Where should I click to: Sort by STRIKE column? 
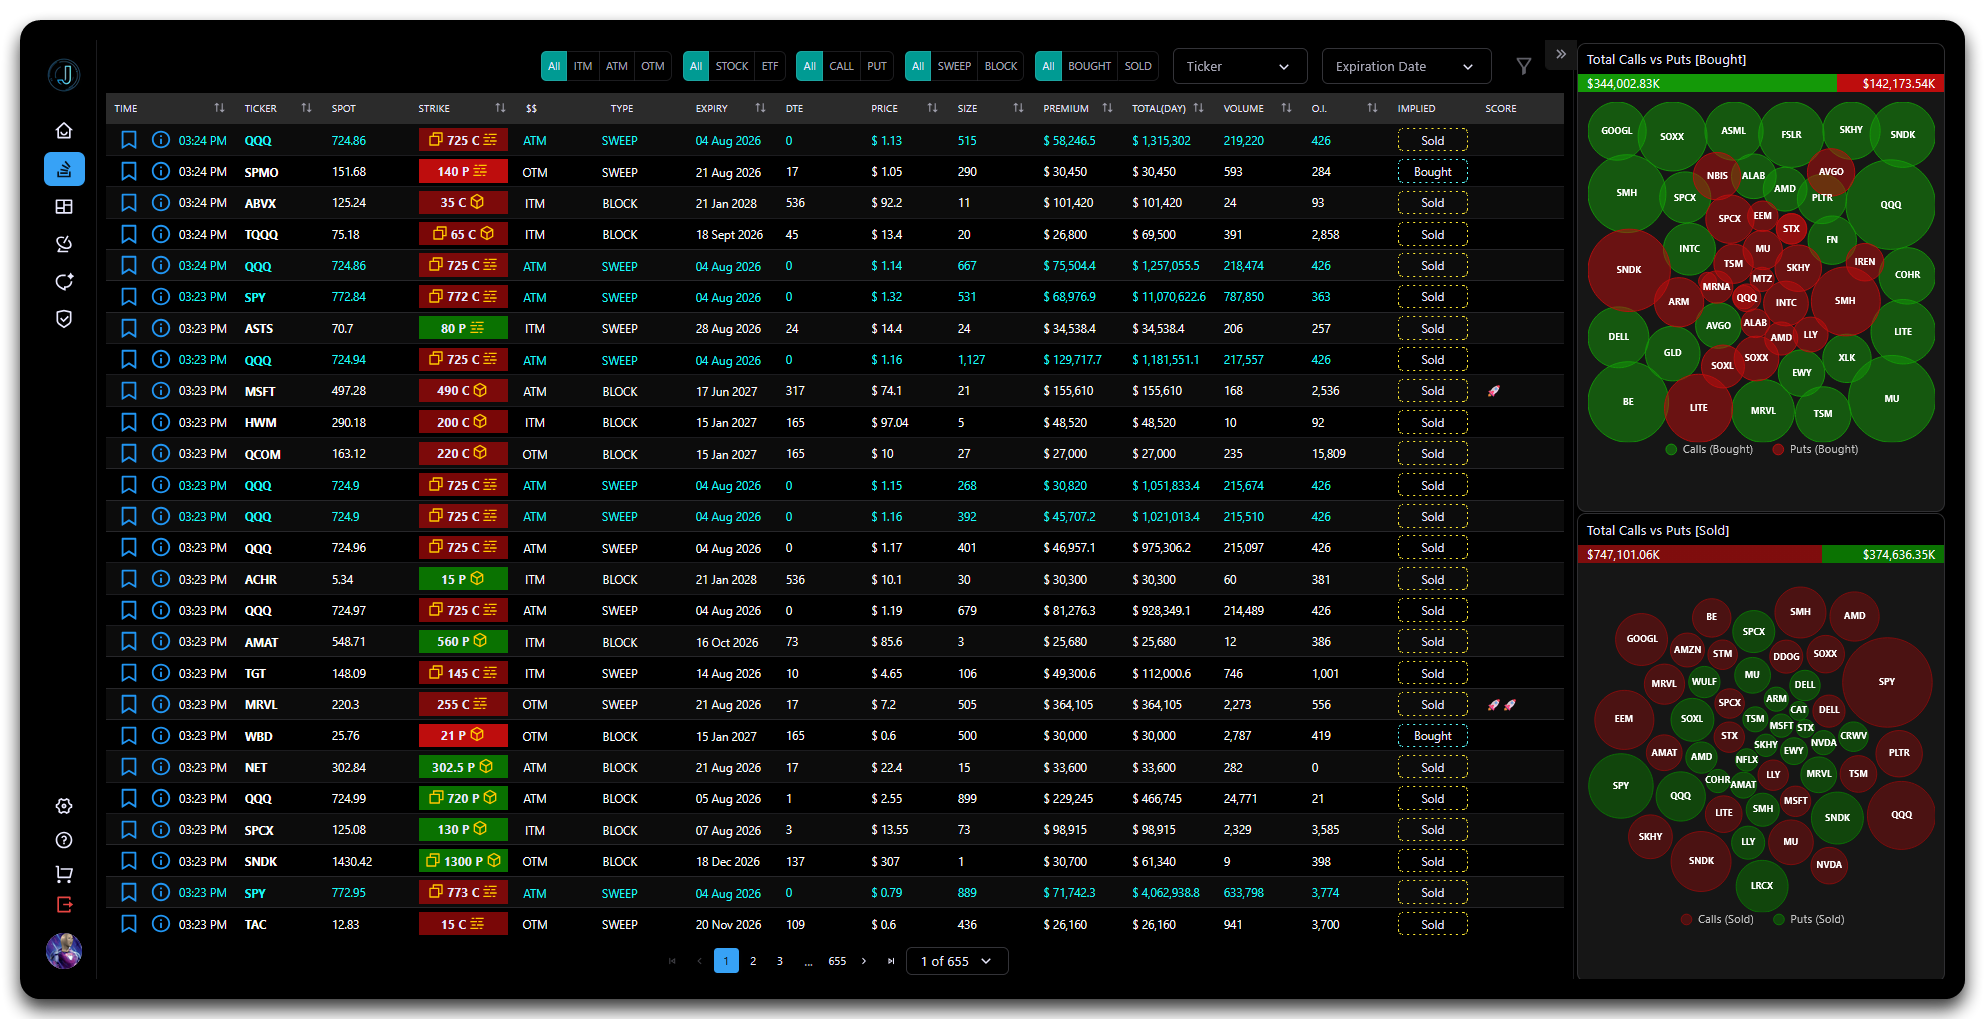tap(500, 108)
